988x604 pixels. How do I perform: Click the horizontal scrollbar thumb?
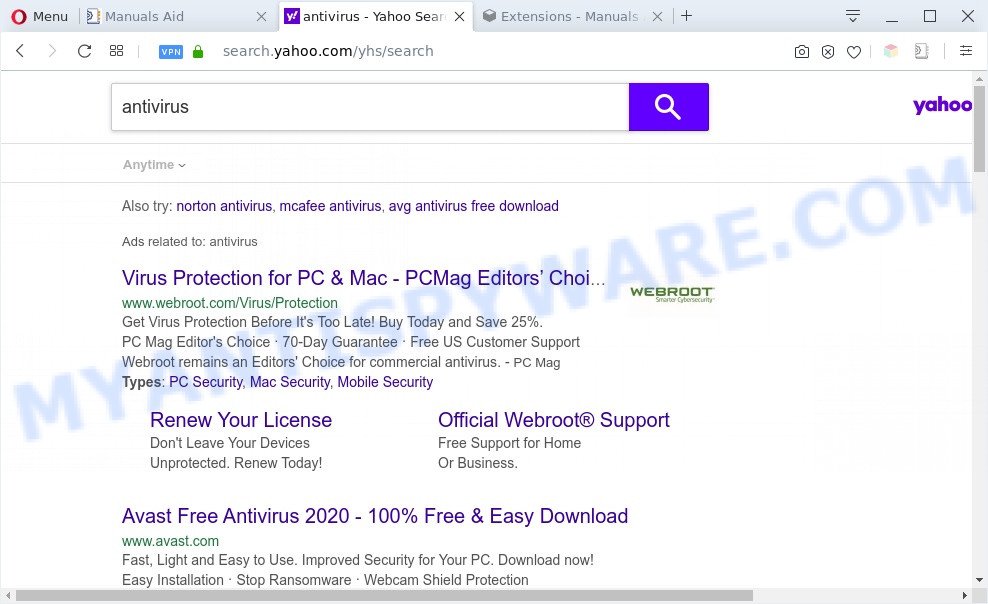(x=384, y=595)
